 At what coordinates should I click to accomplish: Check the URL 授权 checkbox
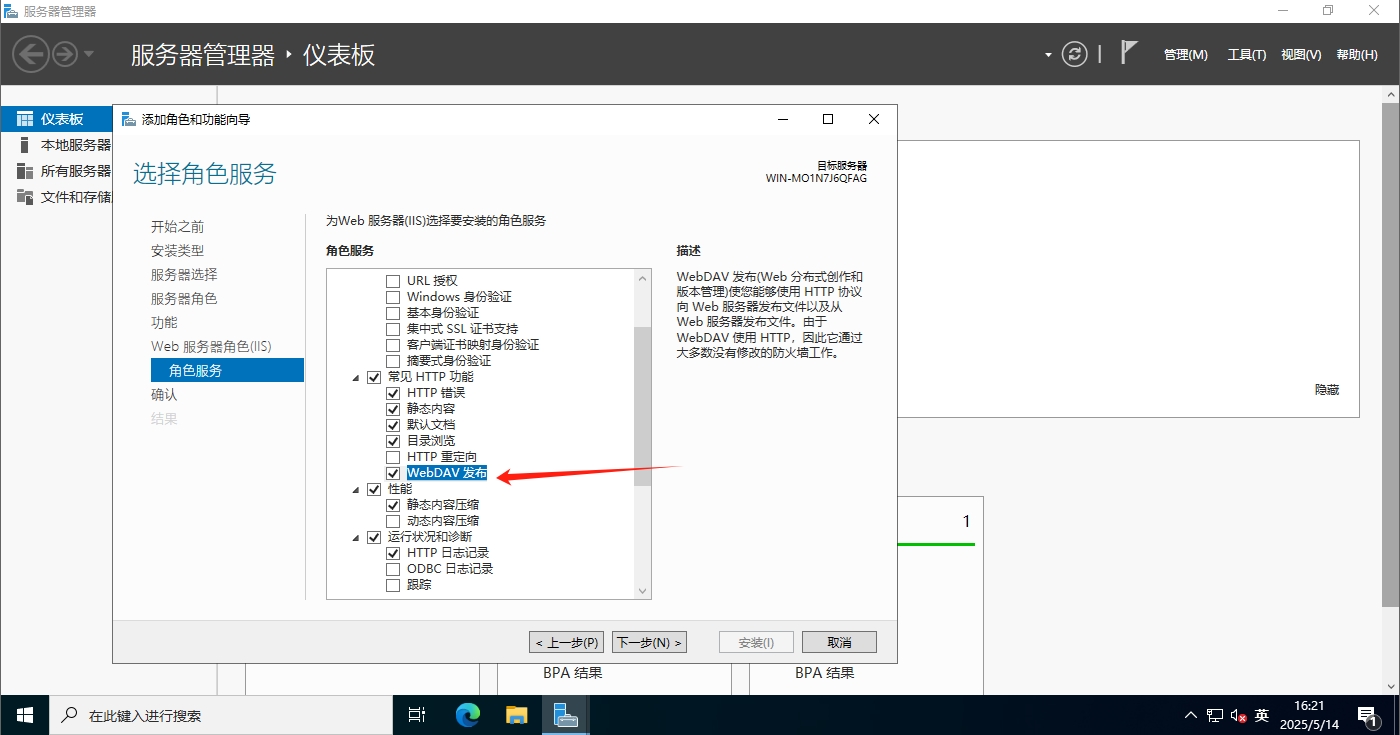[393, 281]
